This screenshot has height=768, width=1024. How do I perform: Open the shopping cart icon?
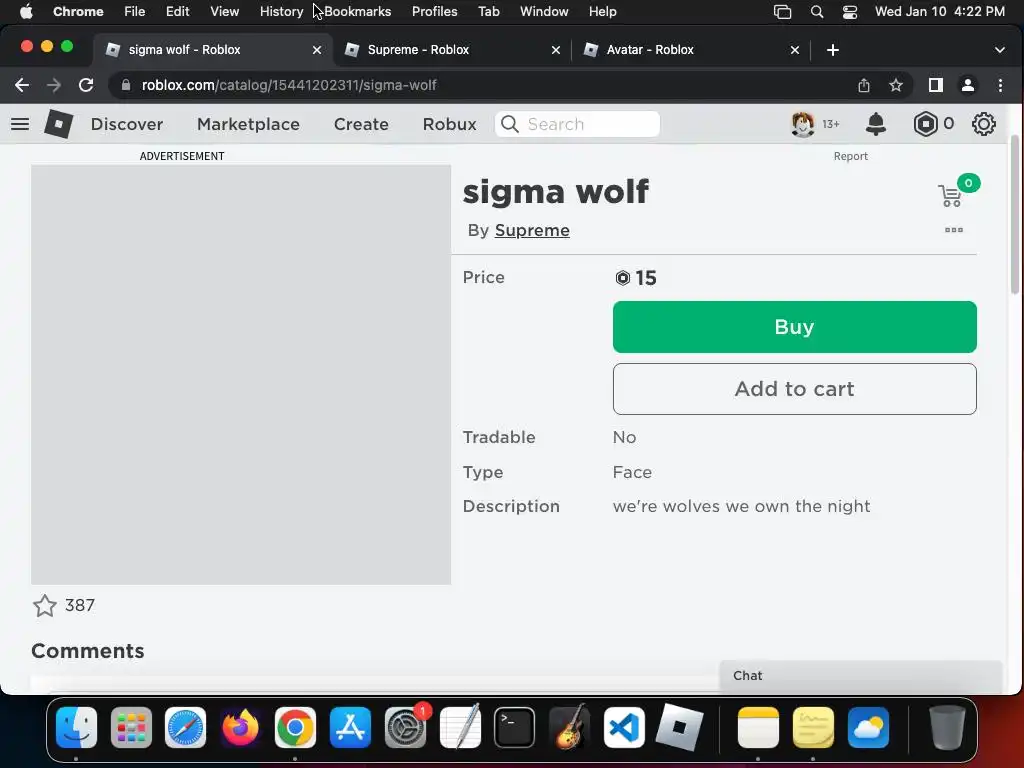click(950, 195)
